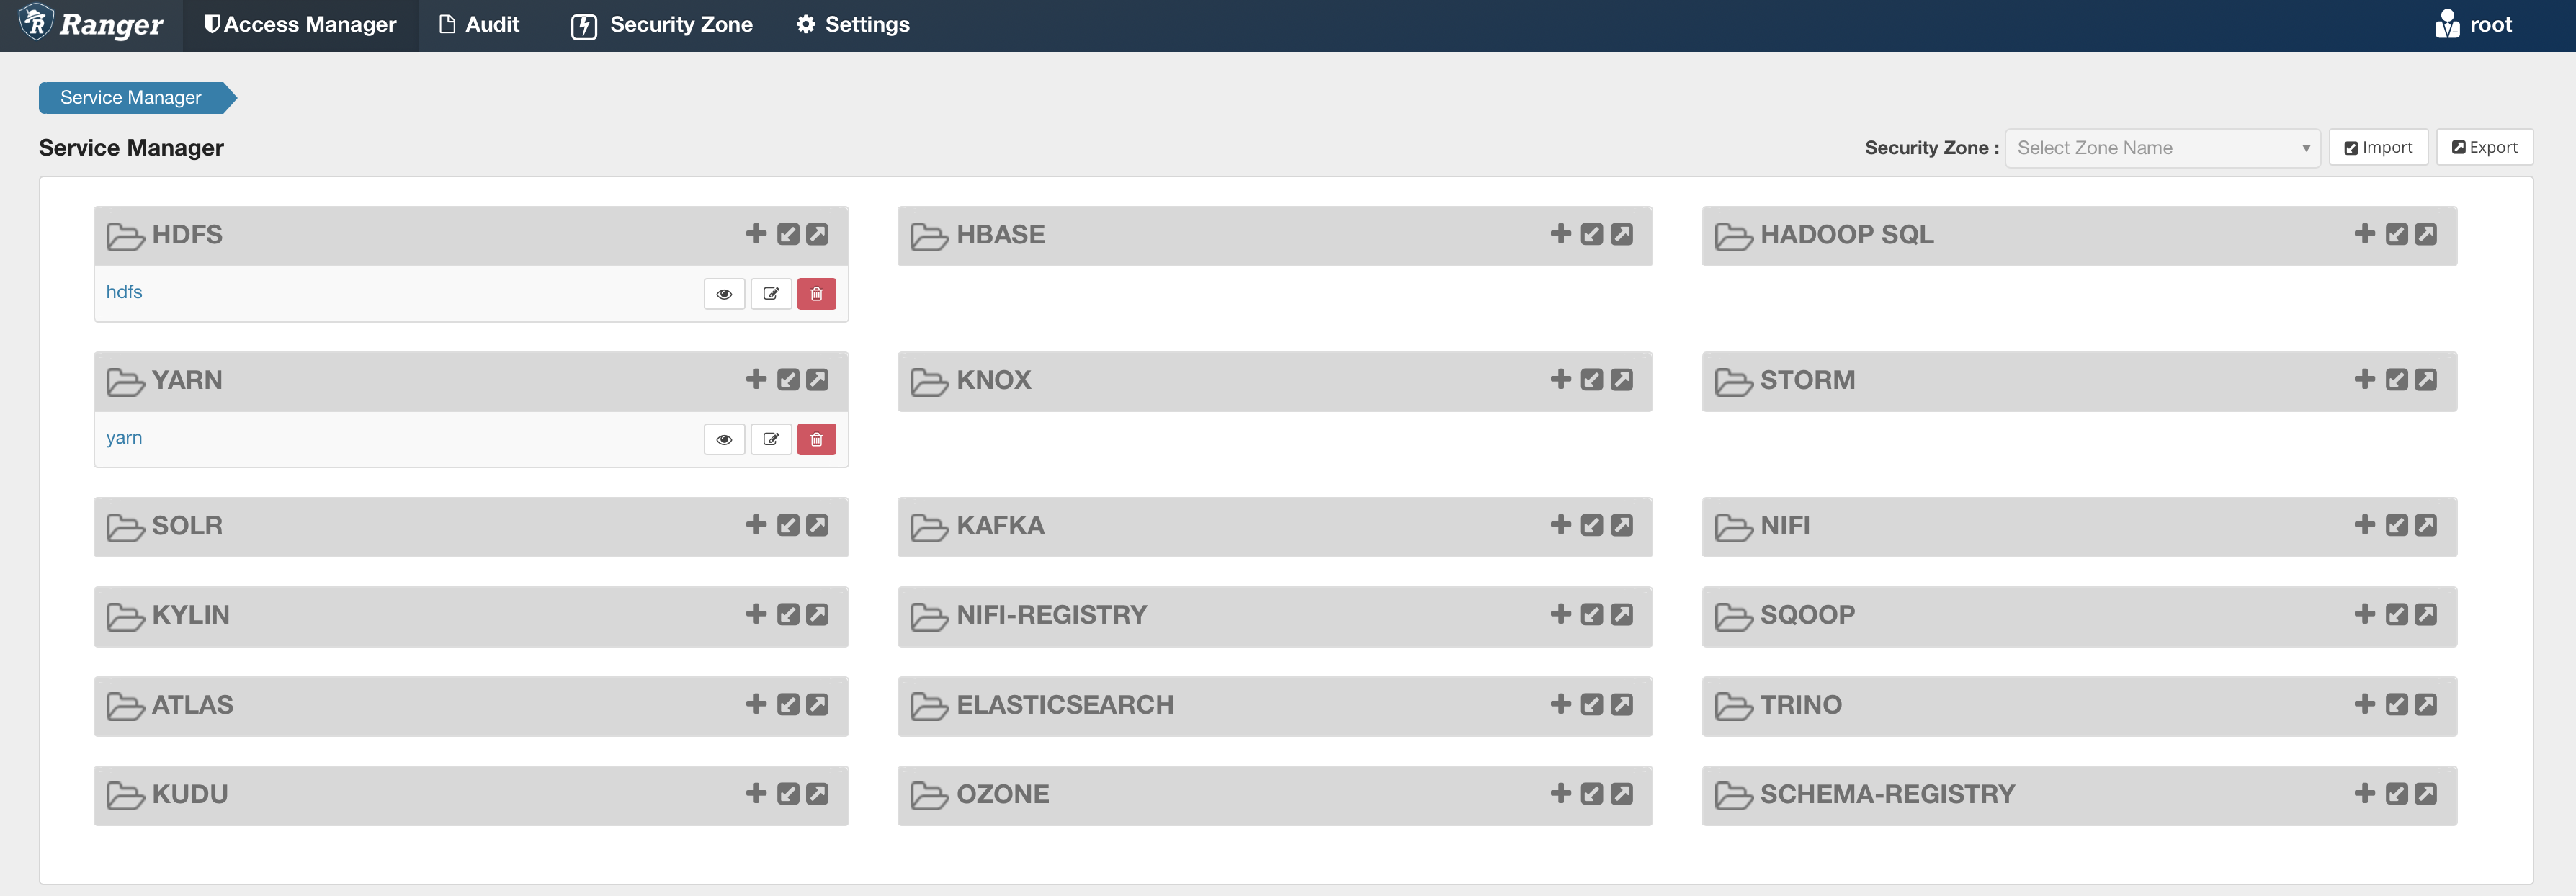Click the Import button
This screenshot has height=896, width=2576.
[2378, 148]
